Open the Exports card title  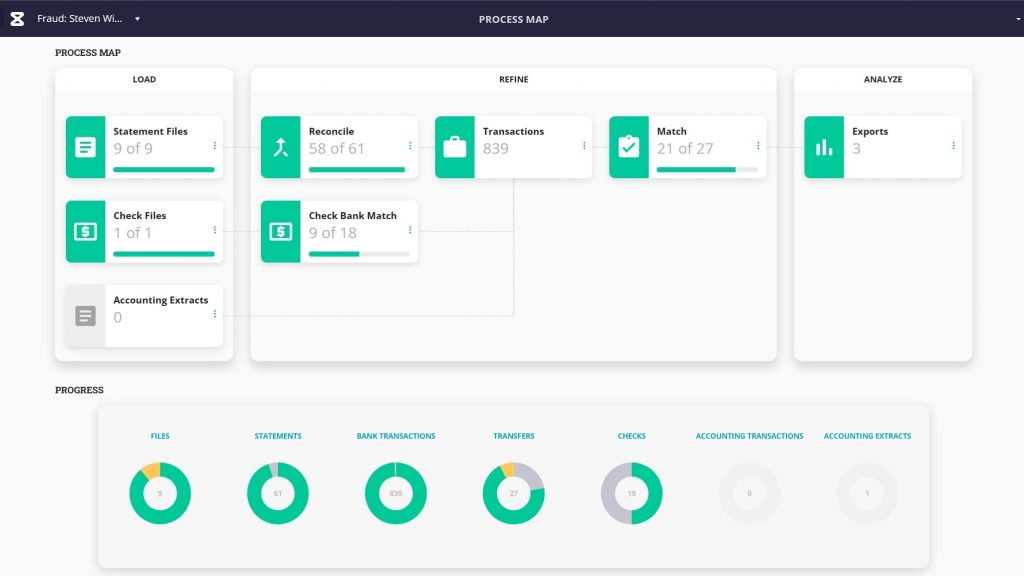tap(870, 131)
